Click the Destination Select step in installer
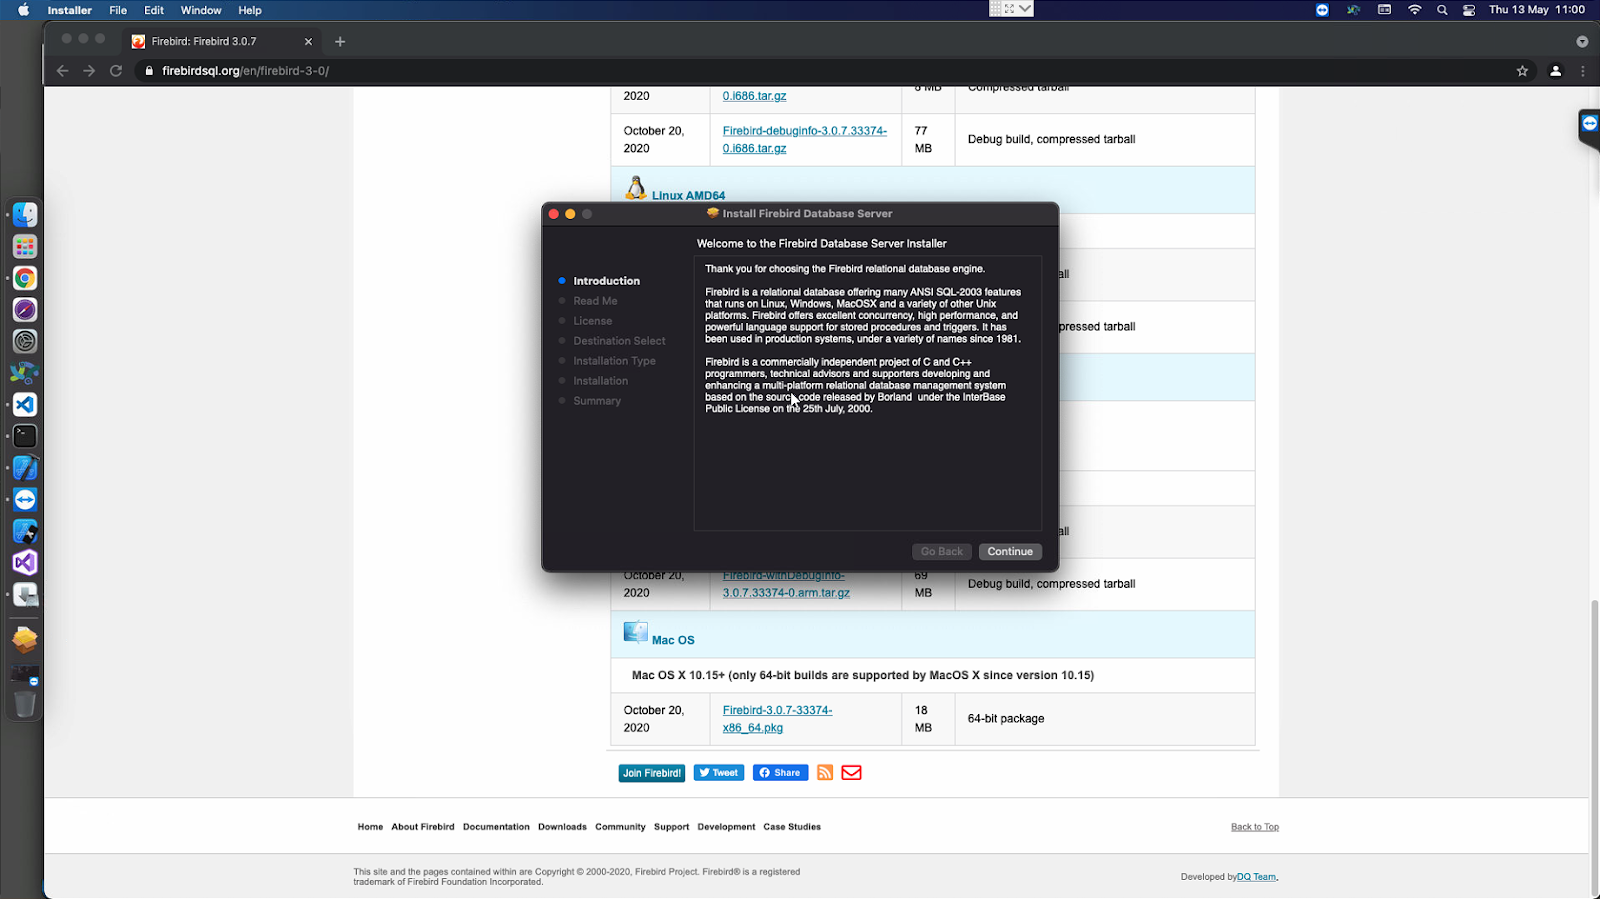 (x=619, y=341)
